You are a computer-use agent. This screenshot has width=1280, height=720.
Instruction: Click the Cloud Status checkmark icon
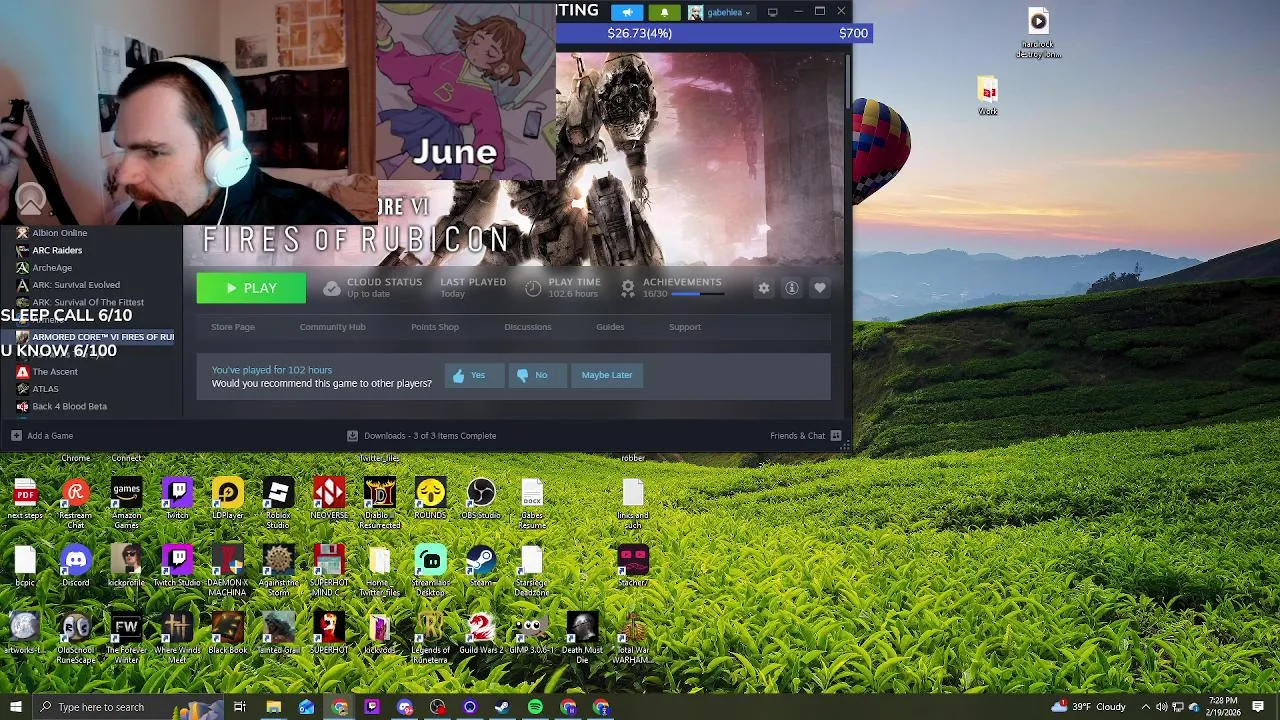click(332, 288)
